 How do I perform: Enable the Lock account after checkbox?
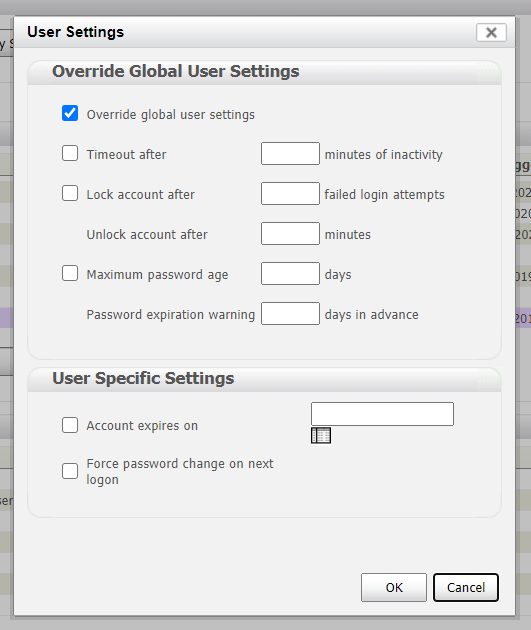point(70,193)
